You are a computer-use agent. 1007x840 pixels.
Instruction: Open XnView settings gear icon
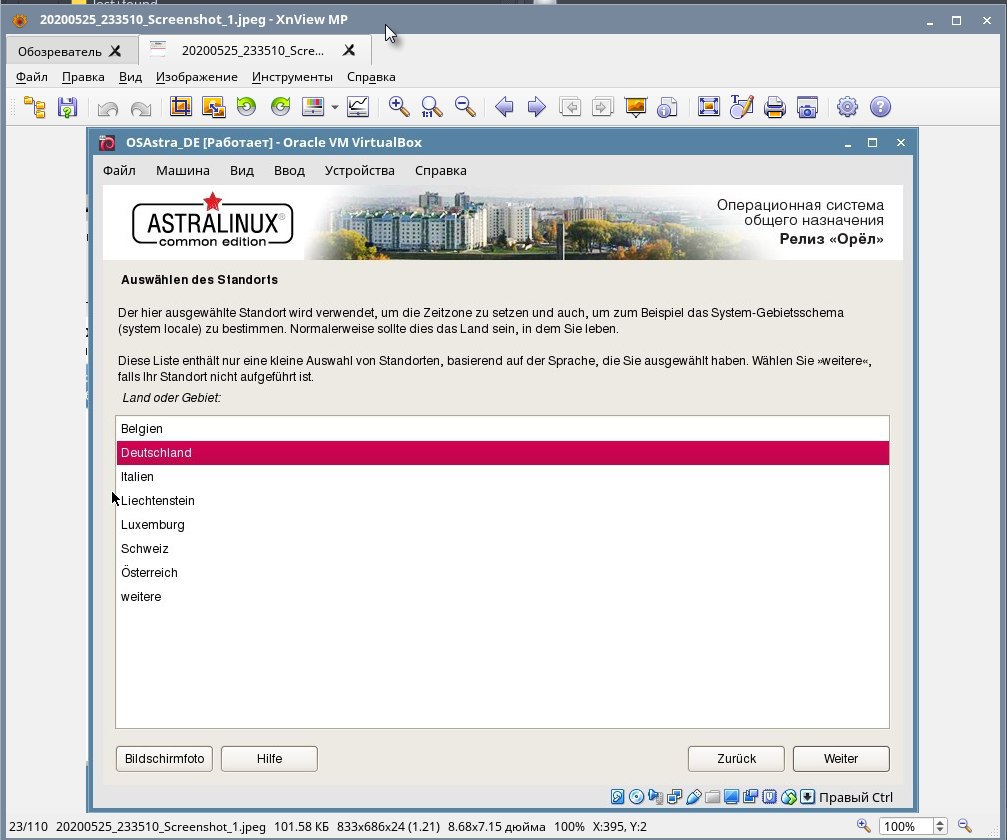tap(847, 107)
